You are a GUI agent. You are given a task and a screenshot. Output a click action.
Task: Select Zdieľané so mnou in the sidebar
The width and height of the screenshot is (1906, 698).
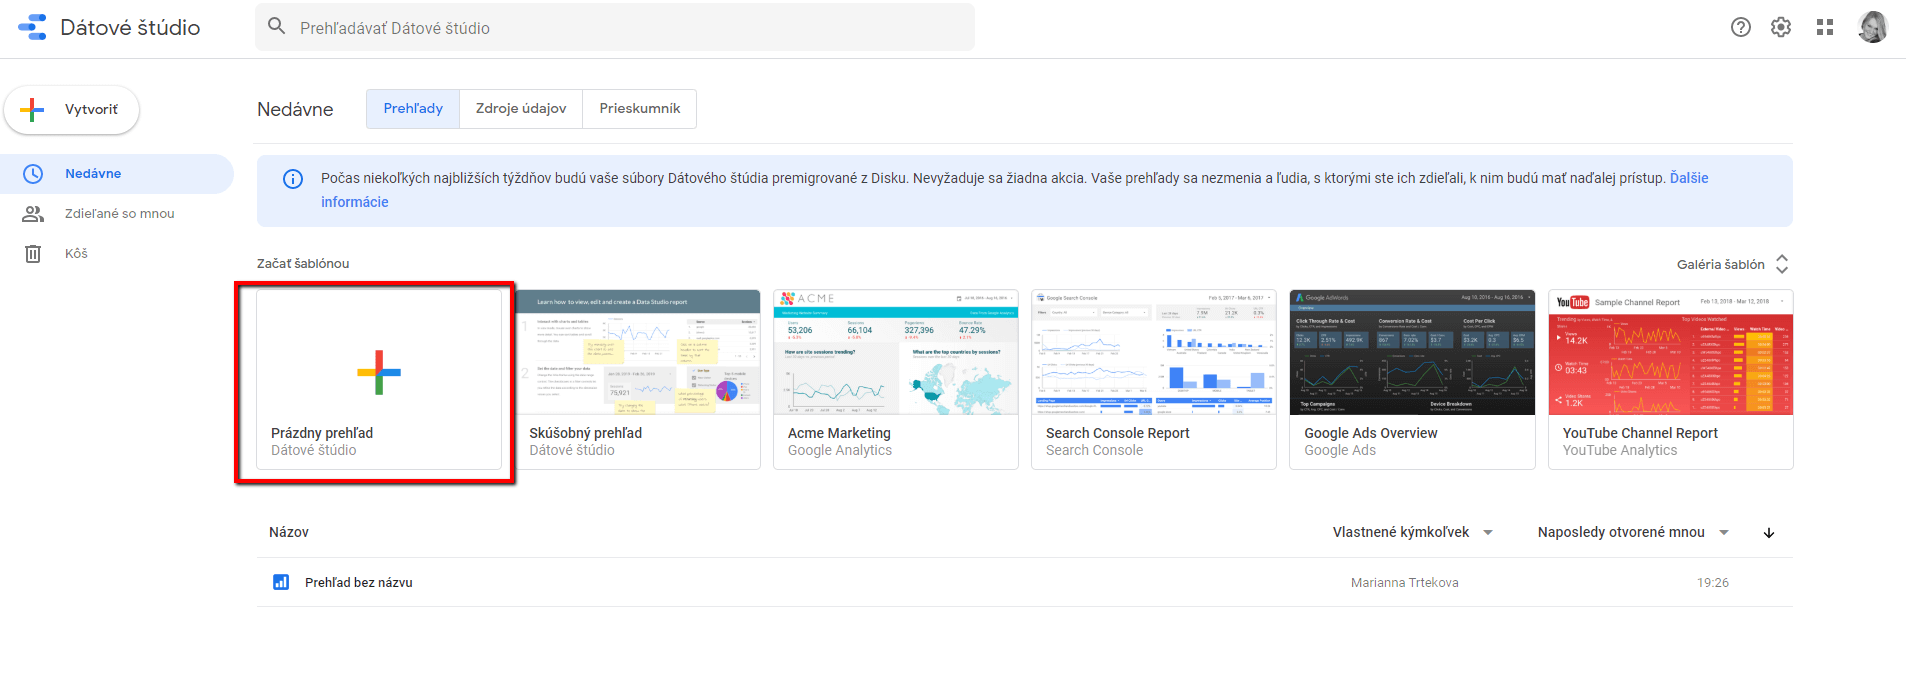point(117,214)
